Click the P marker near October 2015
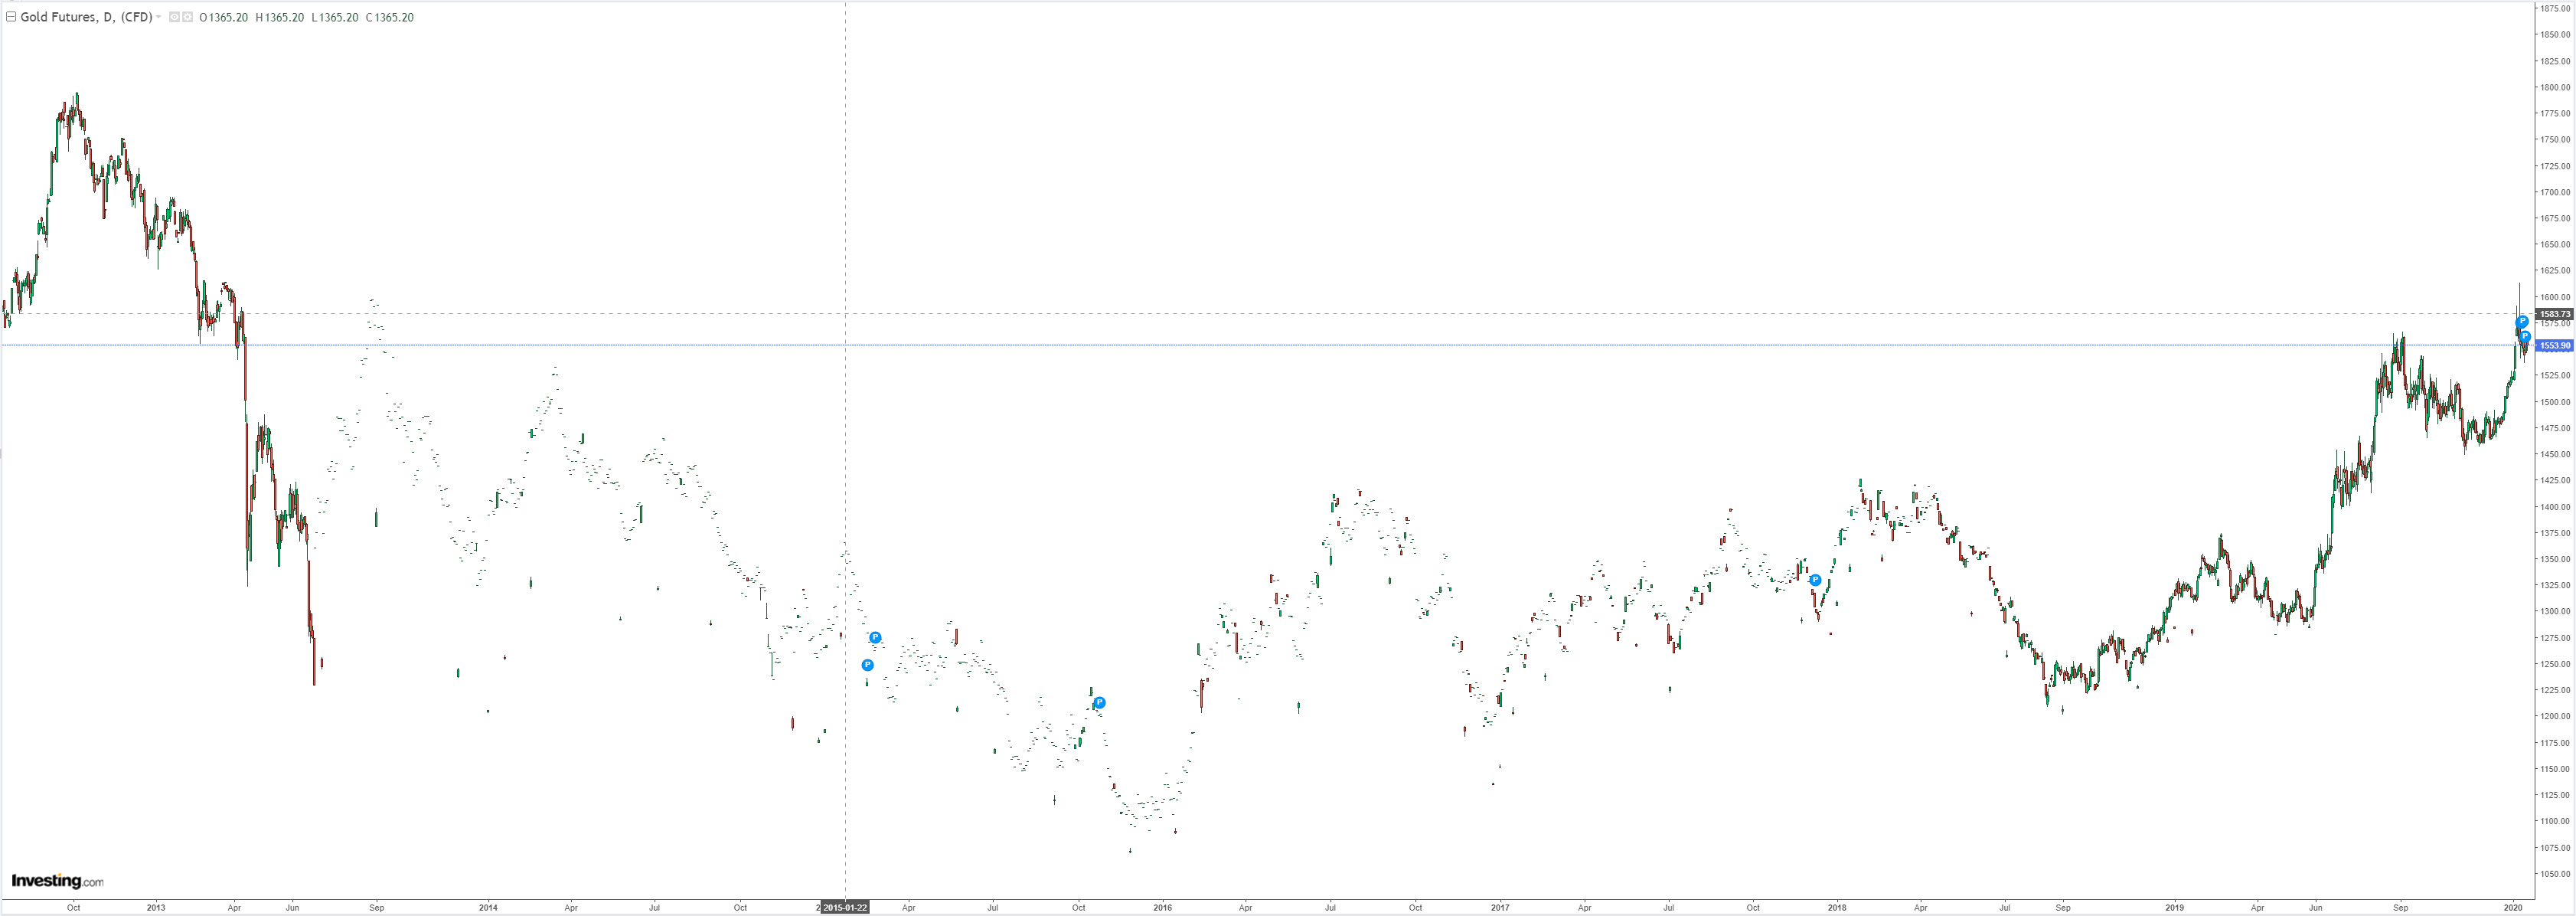This screenshot has height=916, width=2576. 1099,703
